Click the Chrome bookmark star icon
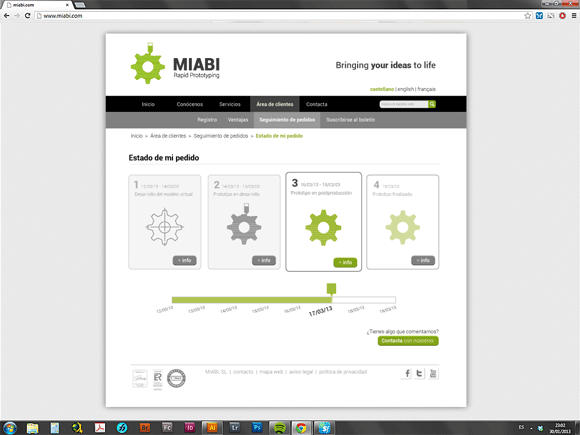 coord(527,16)
